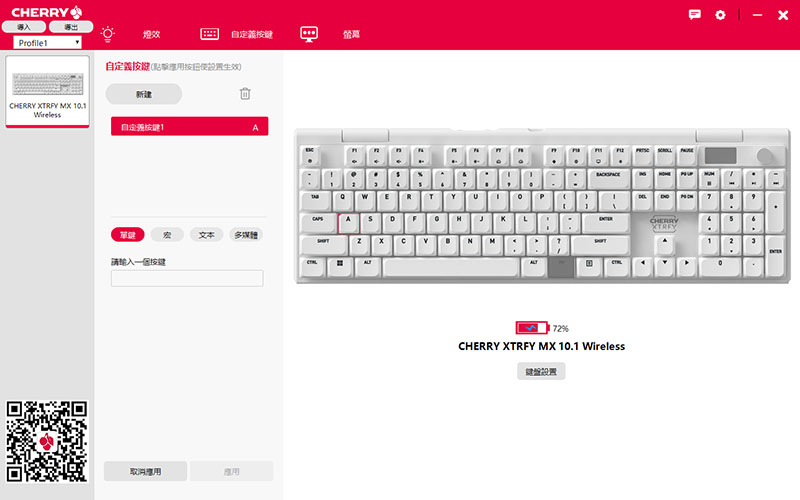Open the feedback chat bubble icon

pyautogui.click(x=695, y=15)
